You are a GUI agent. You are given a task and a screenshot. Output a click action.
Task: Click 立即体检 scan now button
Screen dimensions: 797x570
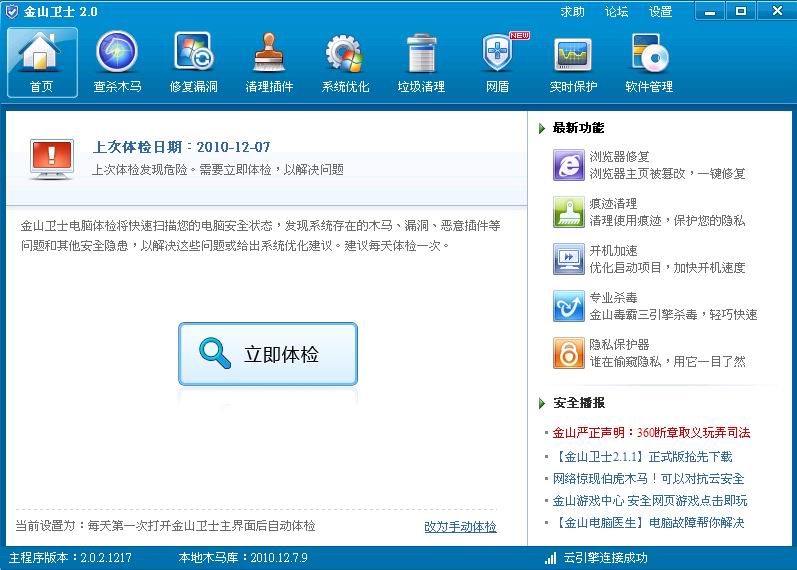268,354
